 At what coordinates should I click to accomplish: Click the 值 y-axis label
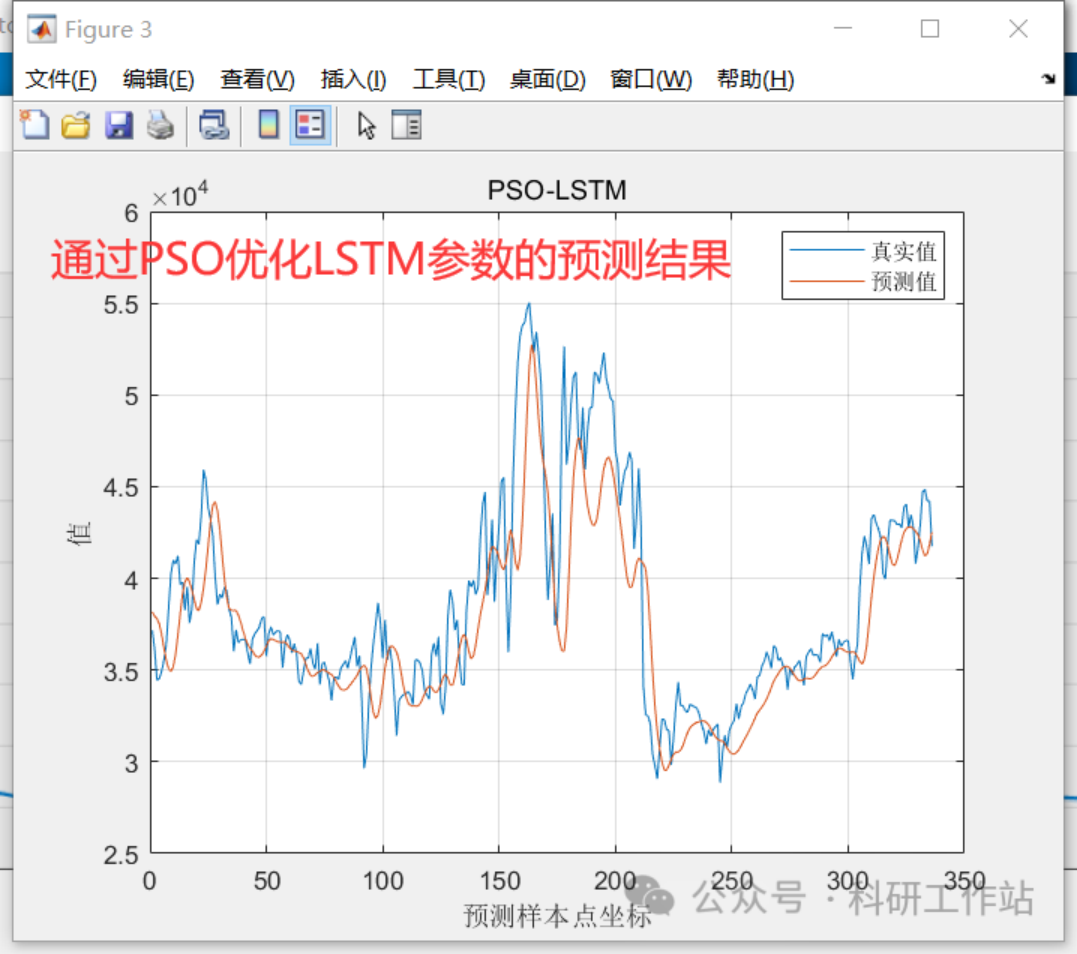point(78,533)
